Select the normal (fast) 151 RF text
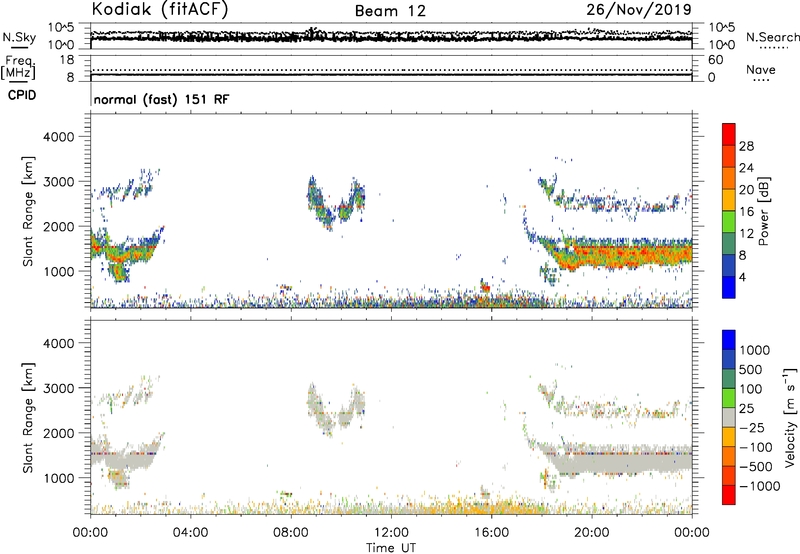Viewport: 800px width, 554px height. [x=161, y=99]
